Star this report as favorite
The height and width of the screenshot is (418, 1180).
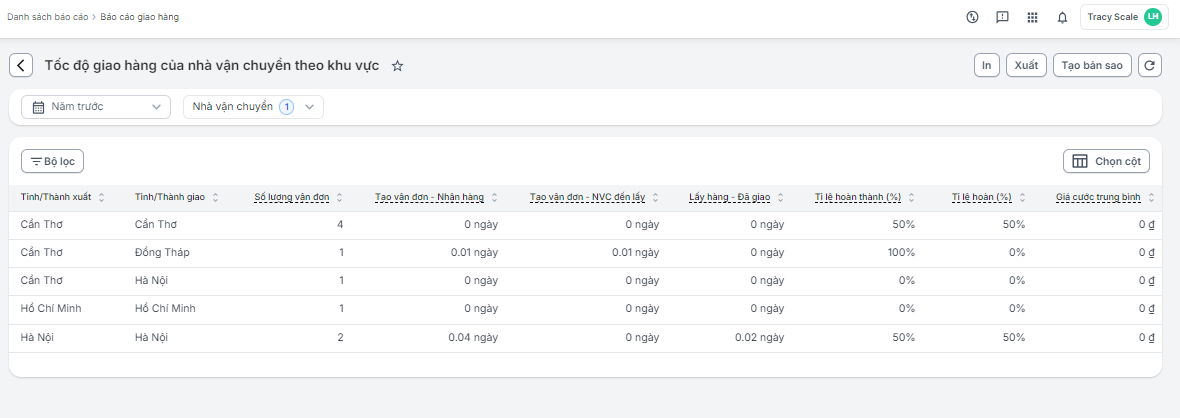[x=397, y=66]
